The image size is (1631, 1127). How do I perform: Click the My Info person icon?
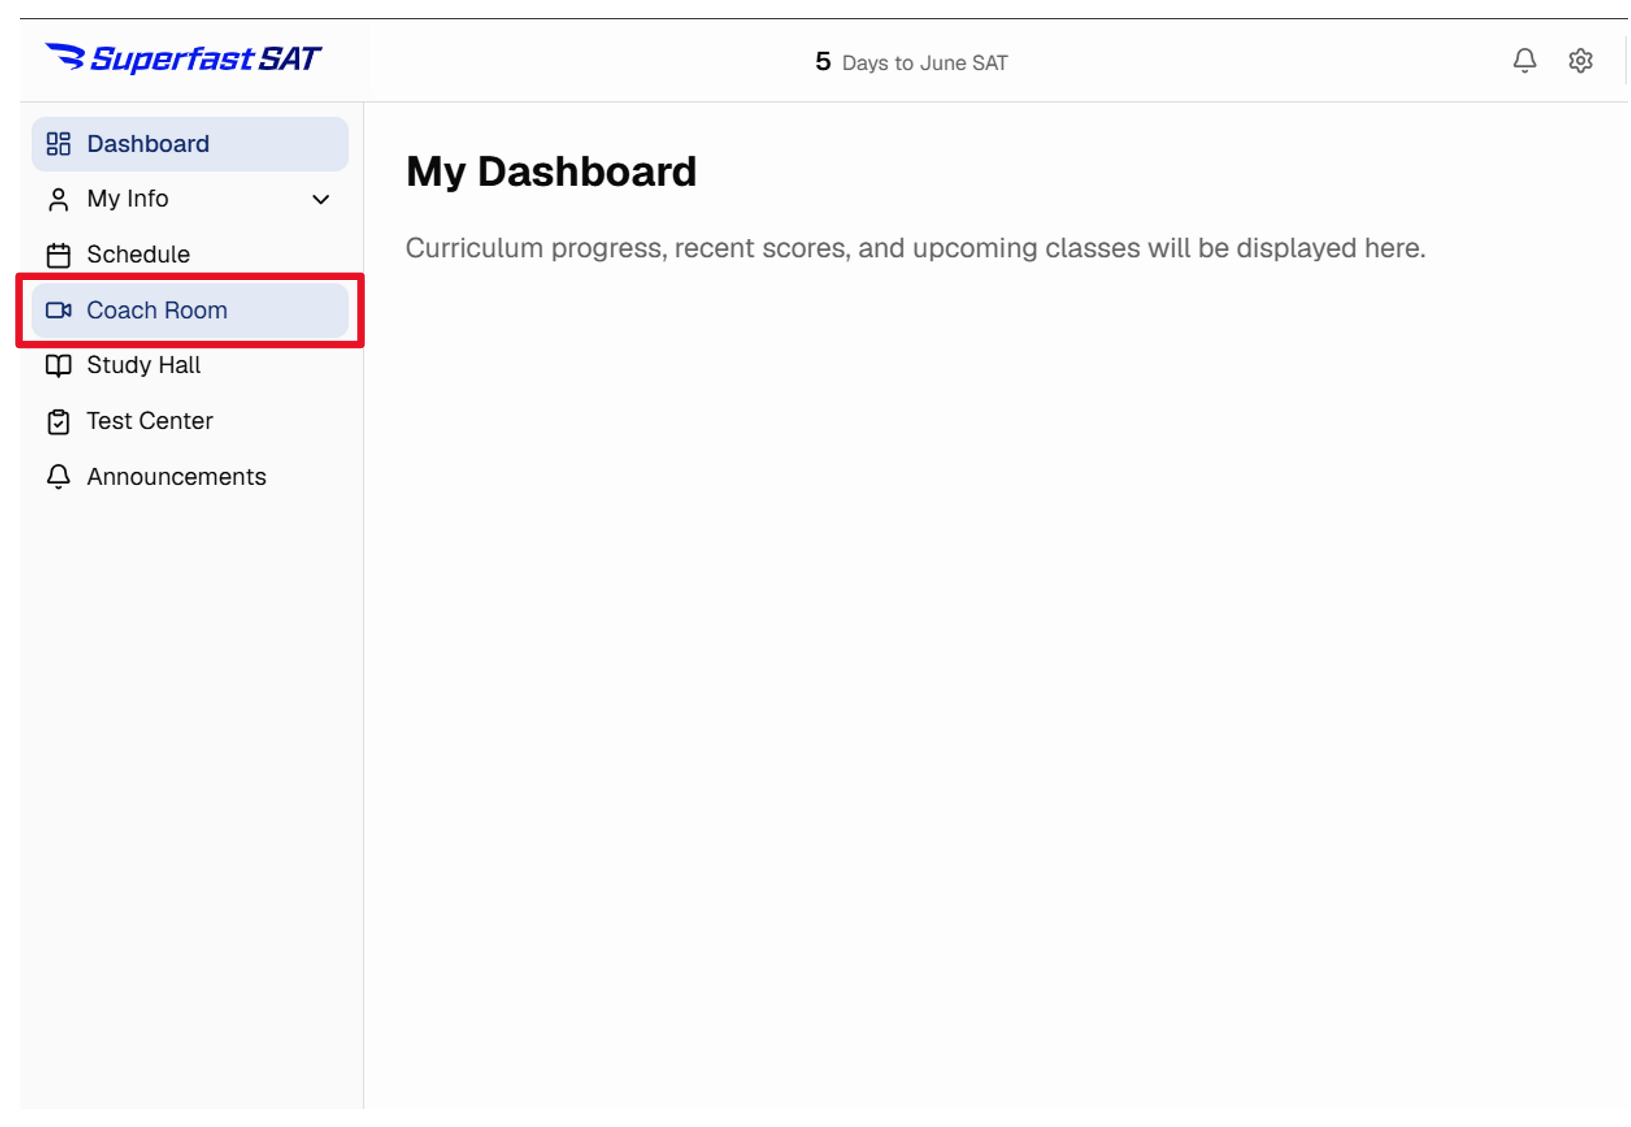pos(59,200)
